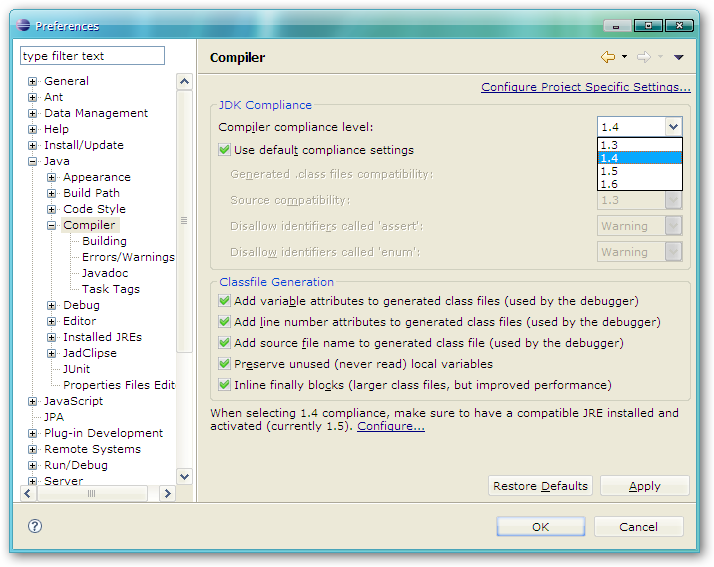Click horizontal scrollbar right arrow
This screenshot has width=714, height=567.
click(167, 493)
